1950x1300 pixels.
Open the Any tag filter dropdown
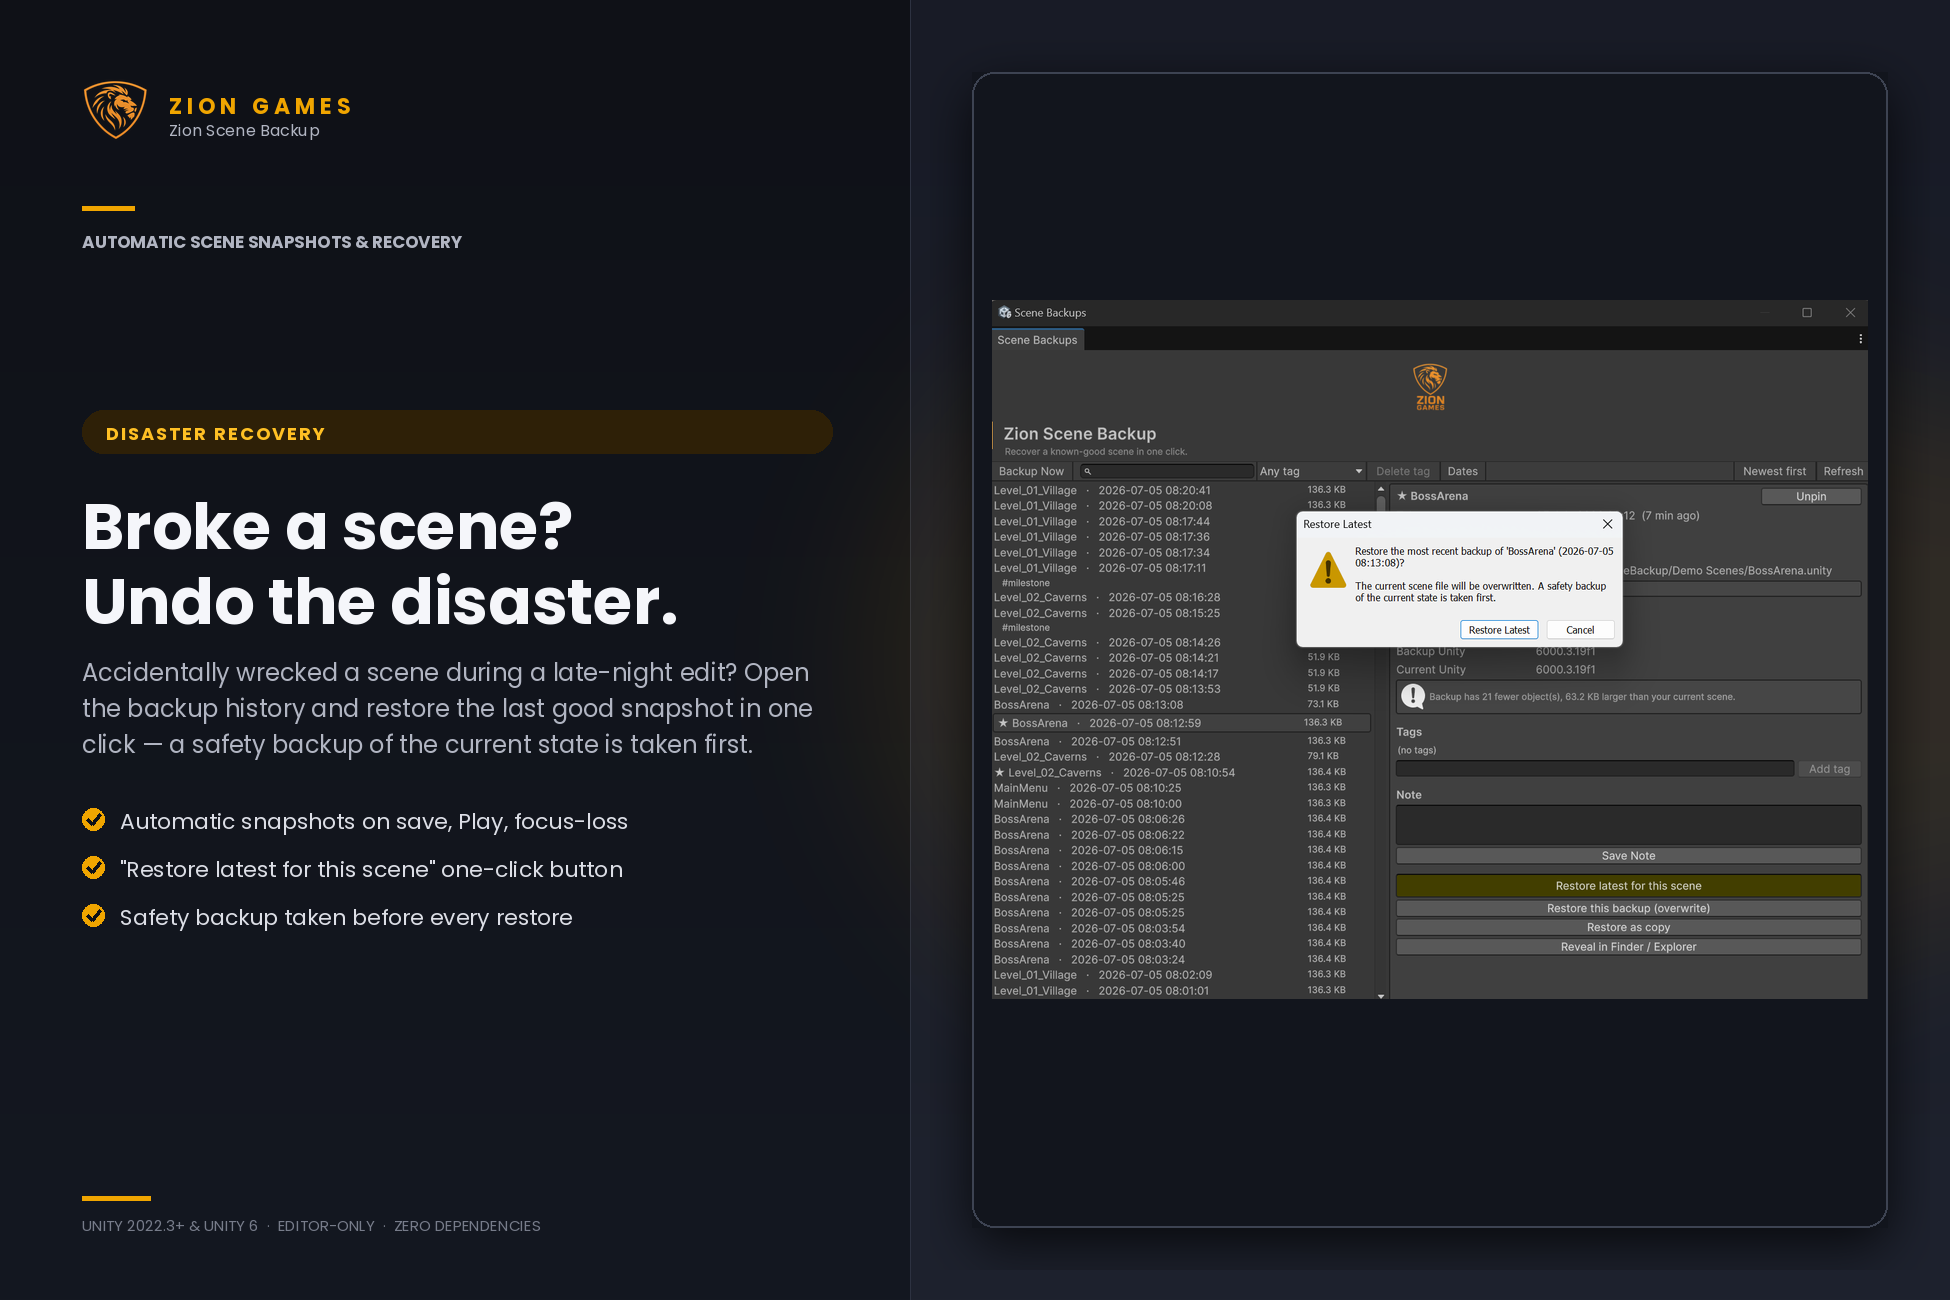[x=1310, y=471]
